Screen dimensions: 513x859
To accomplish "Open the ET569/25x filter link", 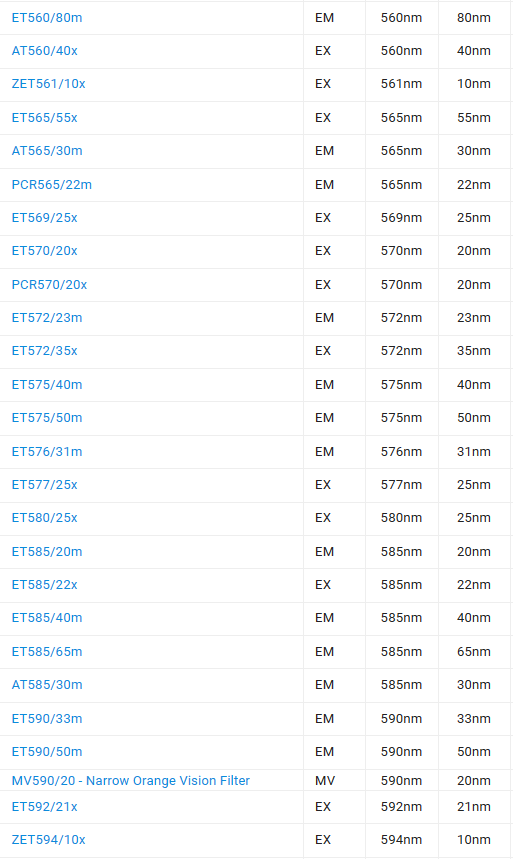I will coord(44,217).
